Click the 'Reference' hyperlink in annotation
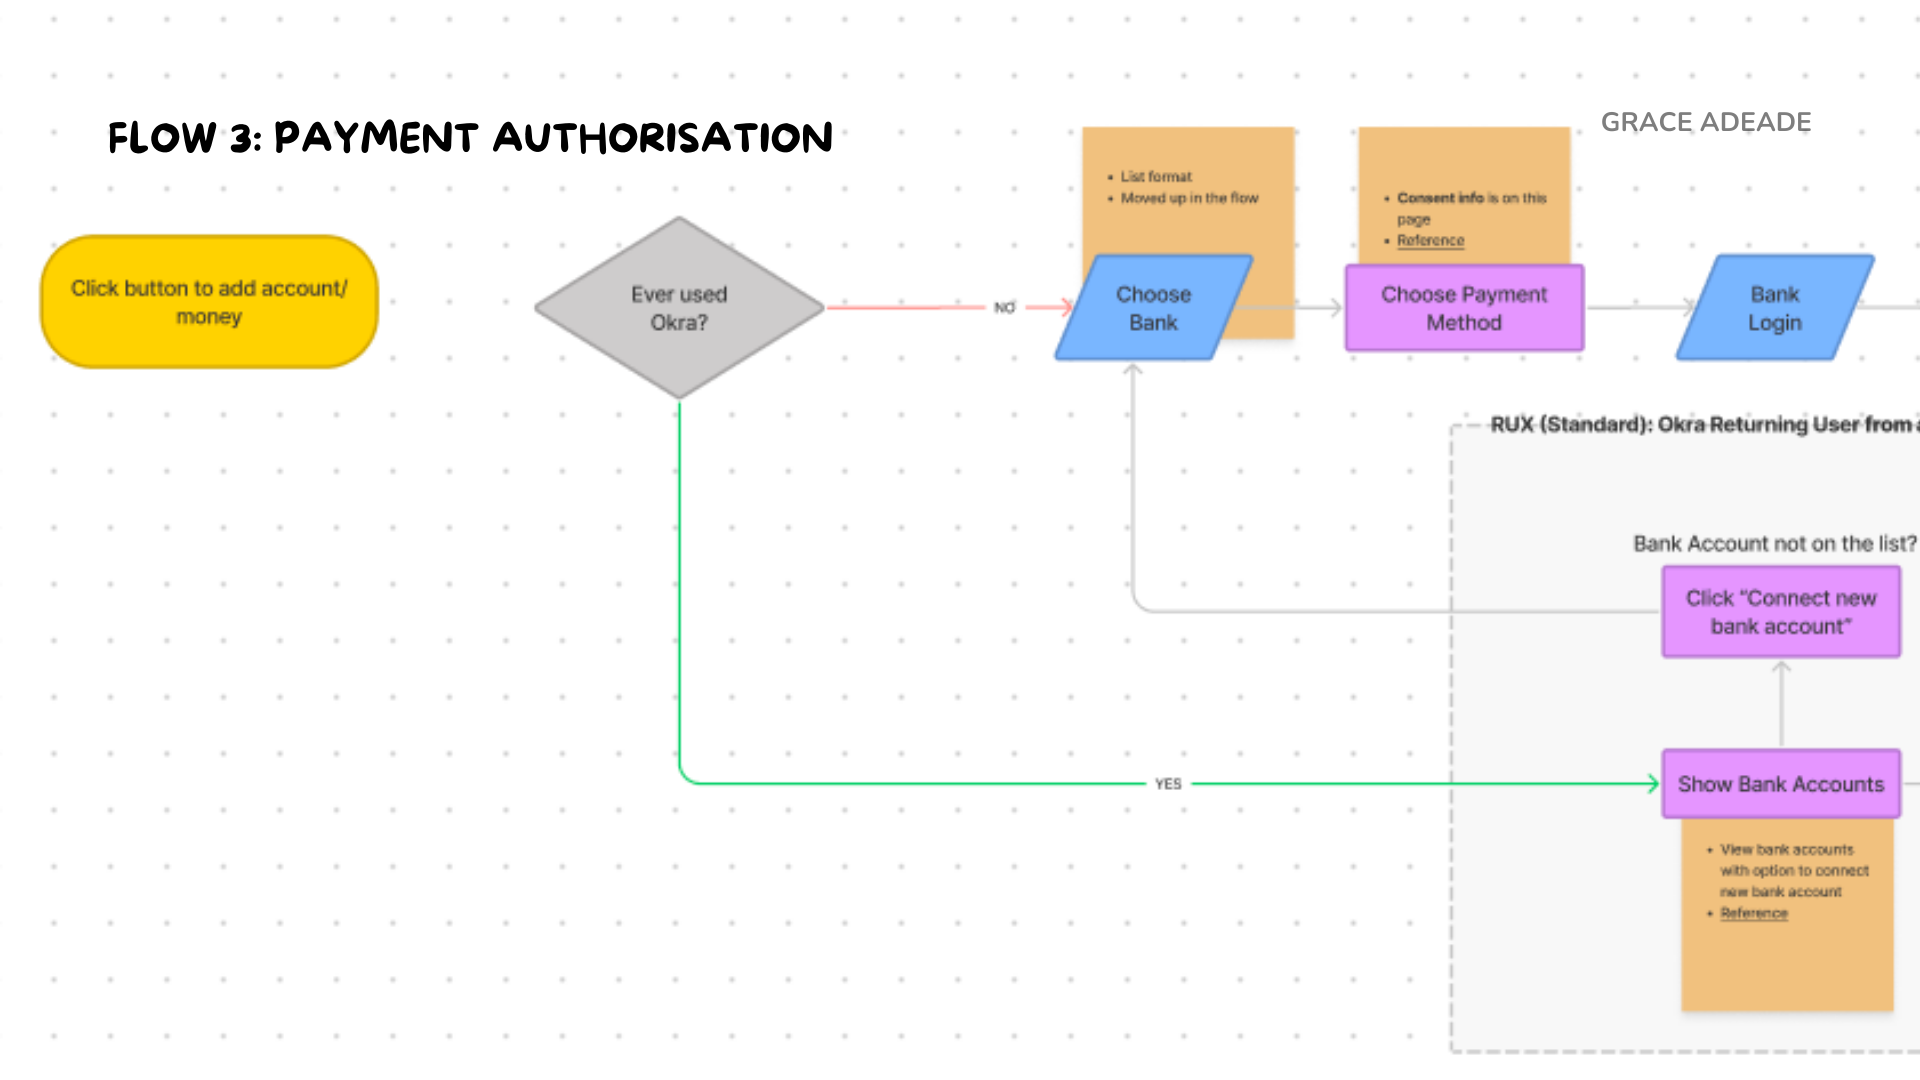 pyautogui.click(x=1432, y=241)
